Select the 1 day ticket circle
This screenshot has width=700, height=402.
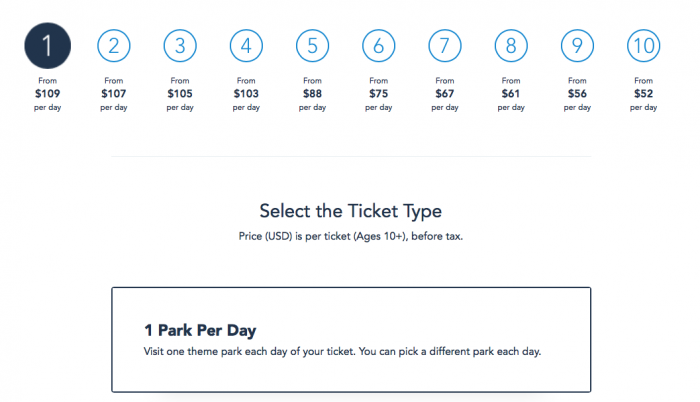47,45
